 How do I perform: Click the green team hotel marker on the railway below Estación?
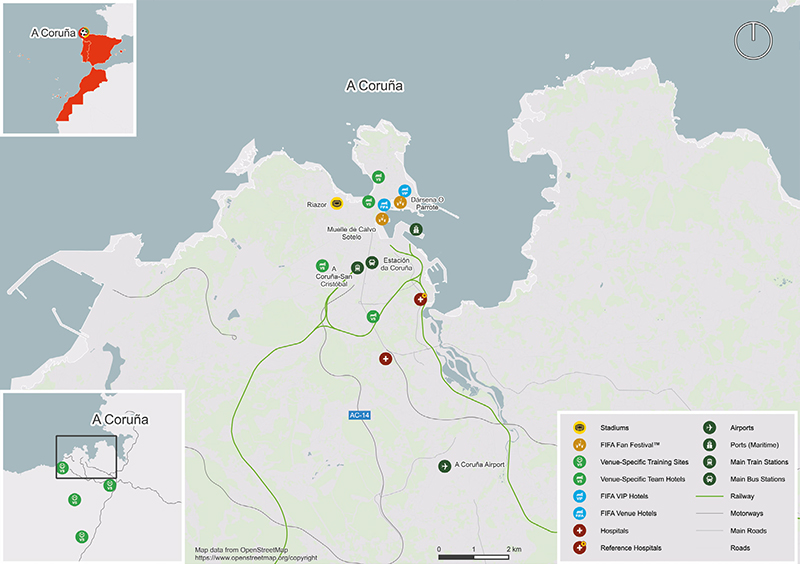coord(373,316)
